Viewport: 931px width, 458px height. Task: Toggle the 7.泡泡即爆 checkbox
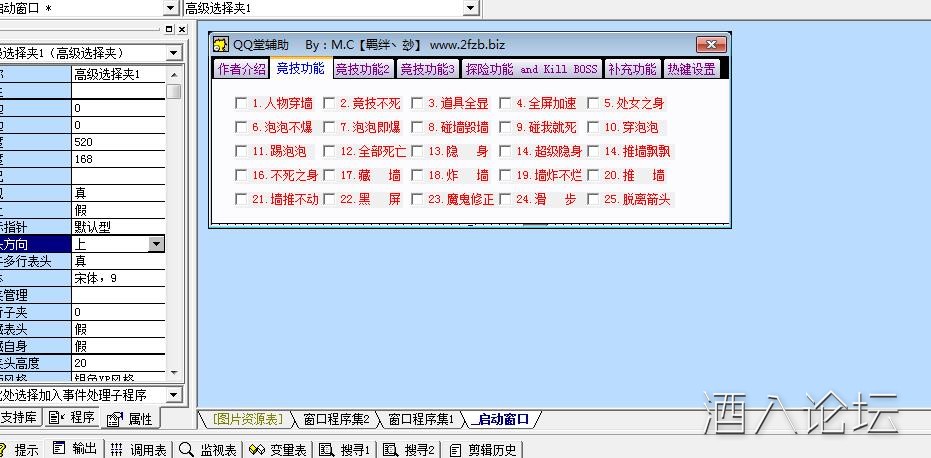pos(329,127)
